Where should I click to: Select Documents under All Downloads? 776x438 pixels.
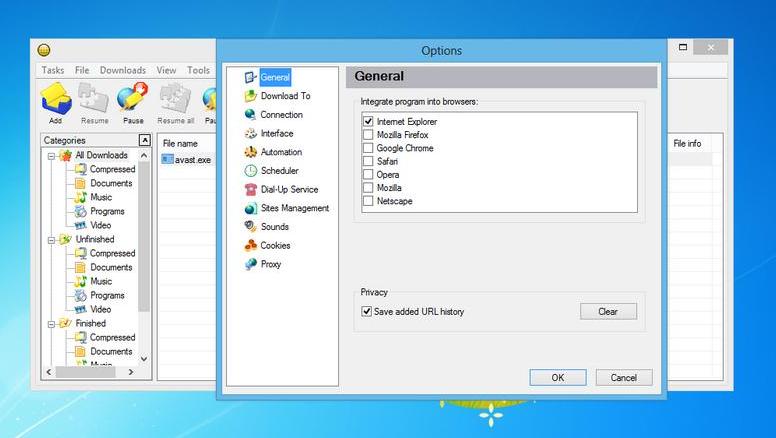pyautogui.click(x=111, y=183)
